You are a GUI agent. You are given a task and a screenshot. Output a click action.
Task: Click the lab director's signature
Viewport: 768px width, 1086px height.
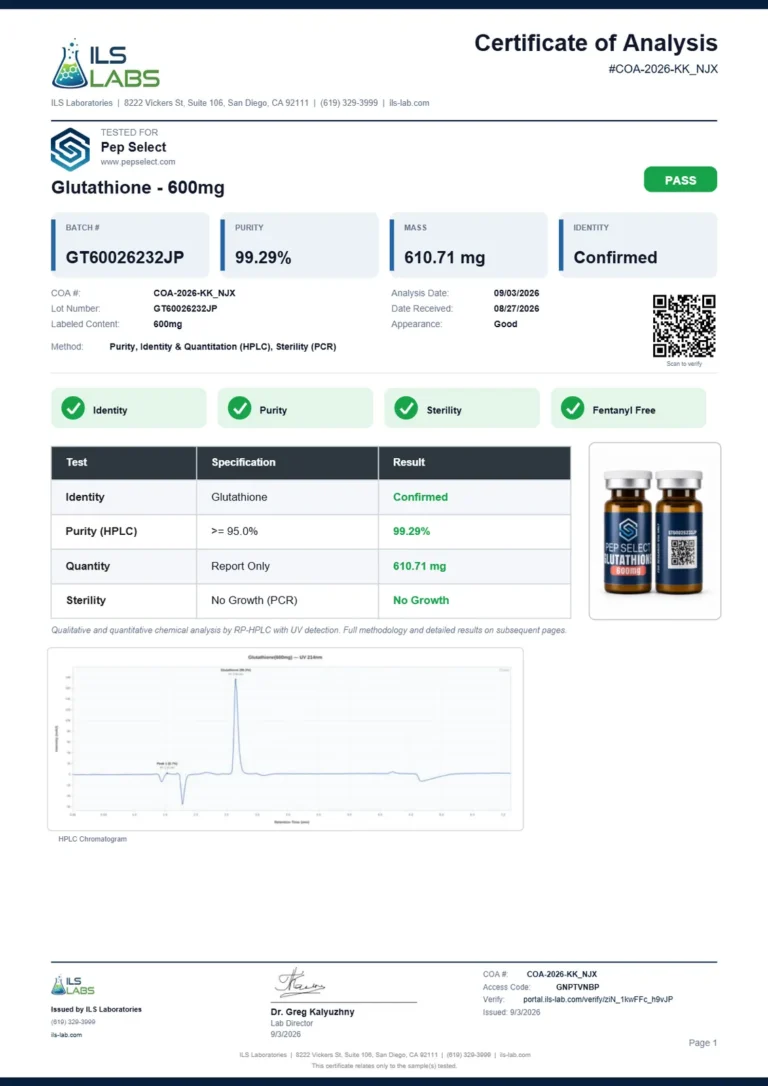(x=300, y=983)
